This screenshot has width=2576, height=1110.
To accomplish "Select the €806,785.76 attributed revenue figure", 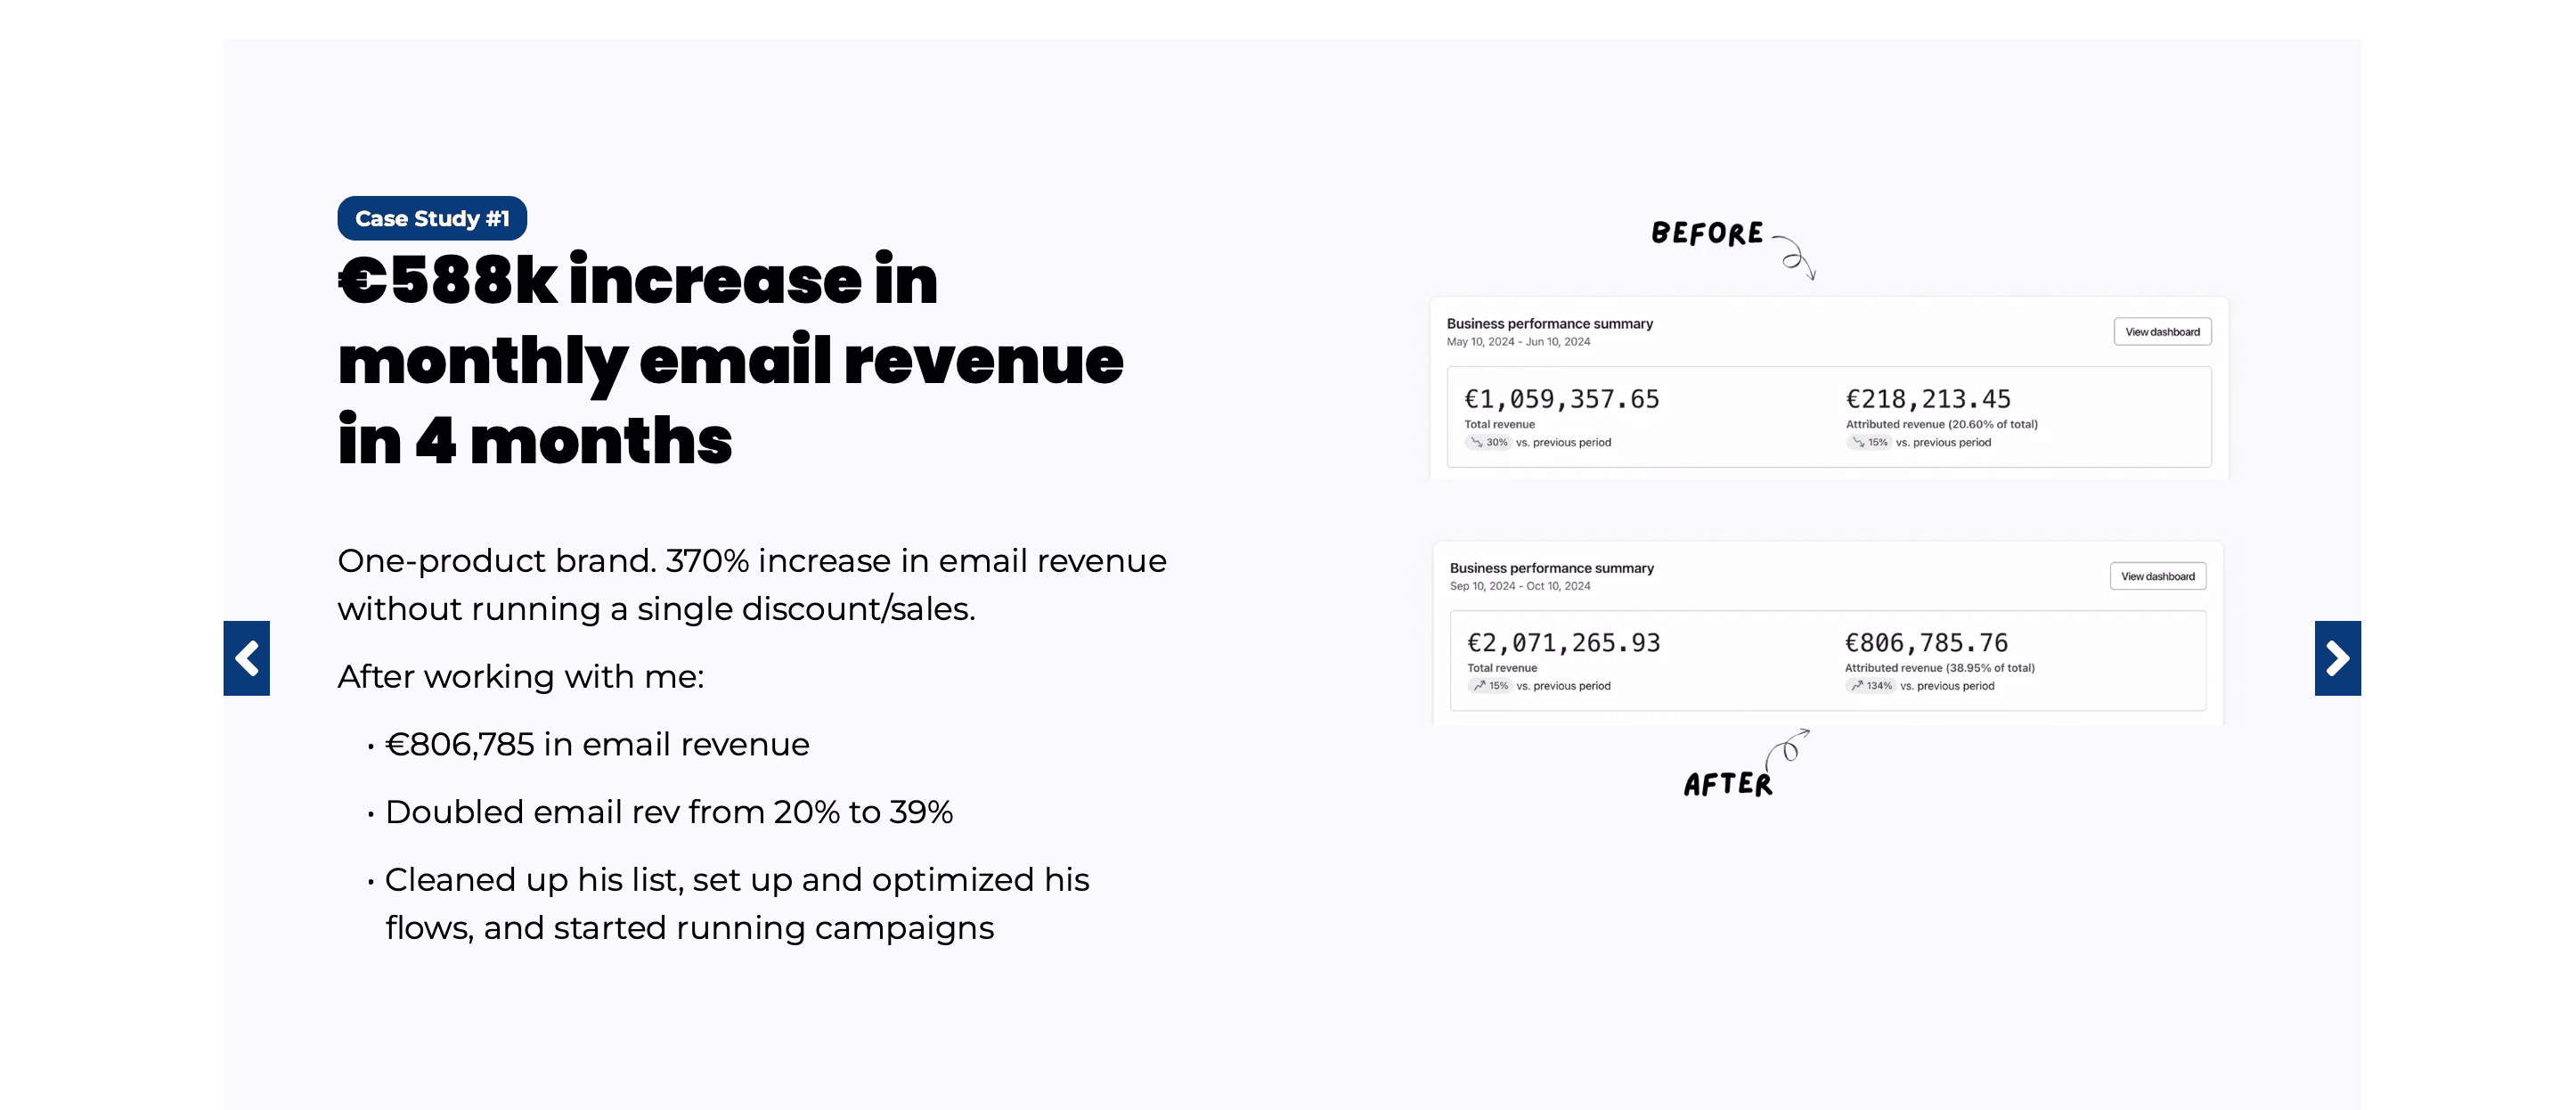I will click(1926, 643).
